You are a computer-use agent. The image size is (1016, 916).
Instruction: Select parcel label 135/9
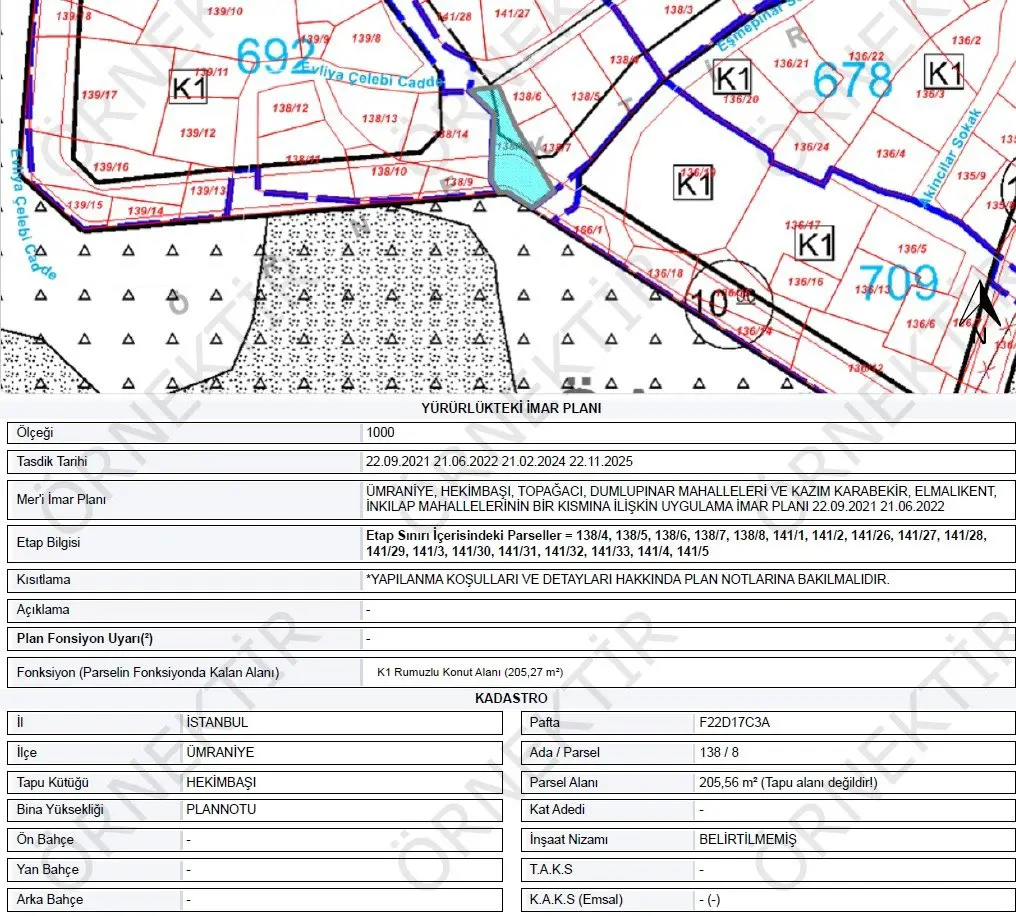[971, 175]
